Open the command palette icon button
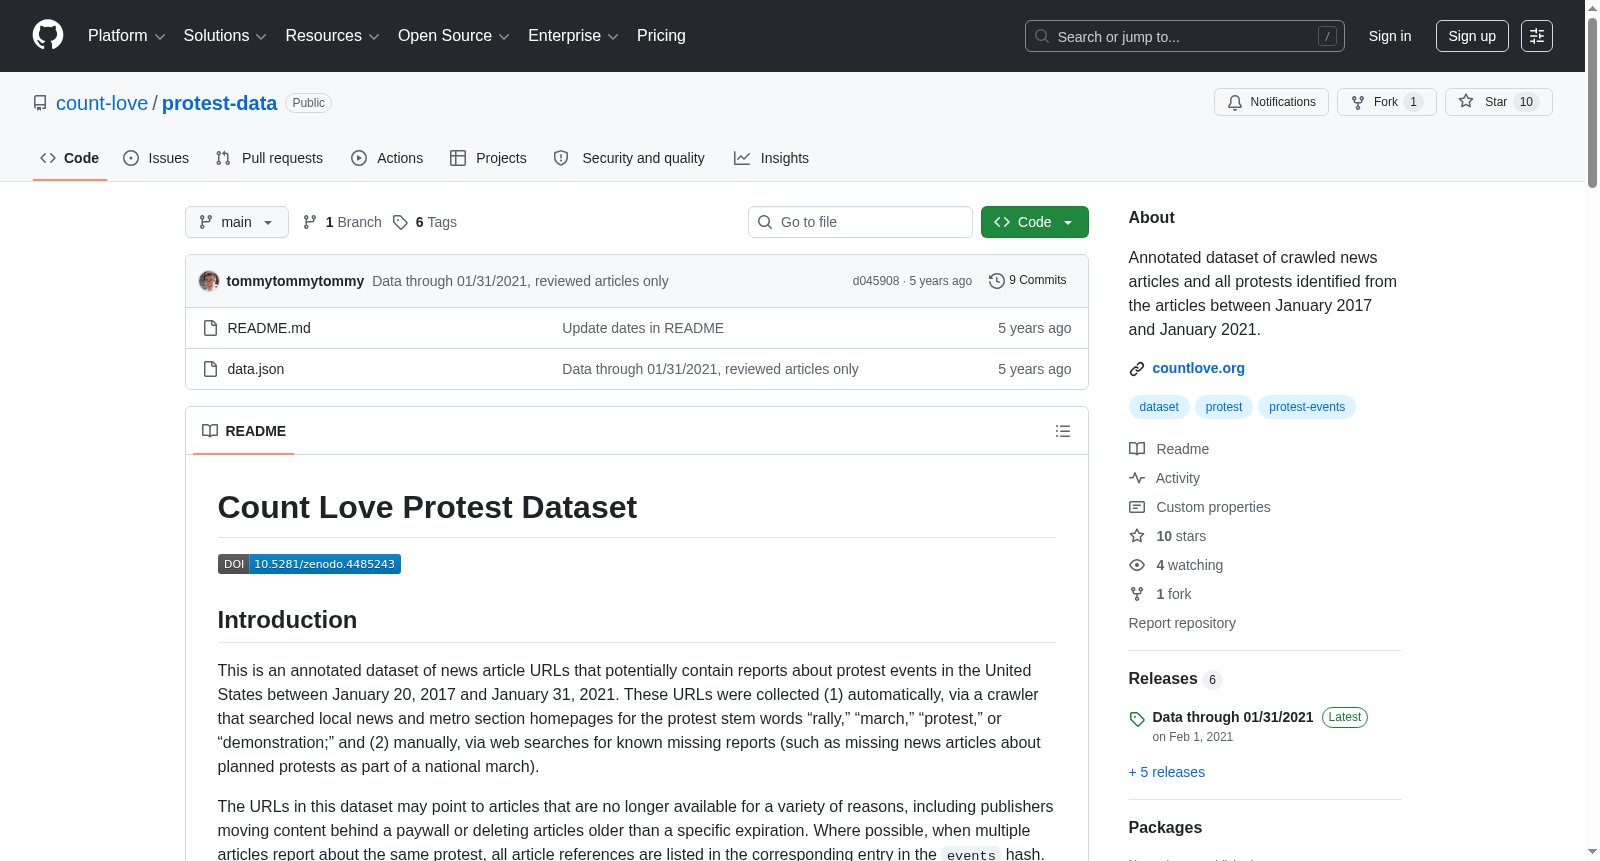 [1537, 36]
